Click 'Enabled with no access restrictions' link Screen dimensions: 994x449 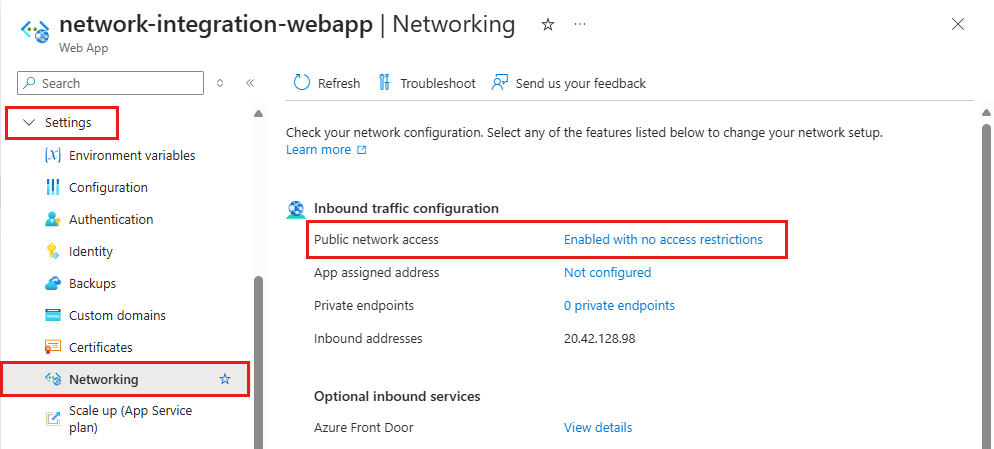tap(663, 240)
